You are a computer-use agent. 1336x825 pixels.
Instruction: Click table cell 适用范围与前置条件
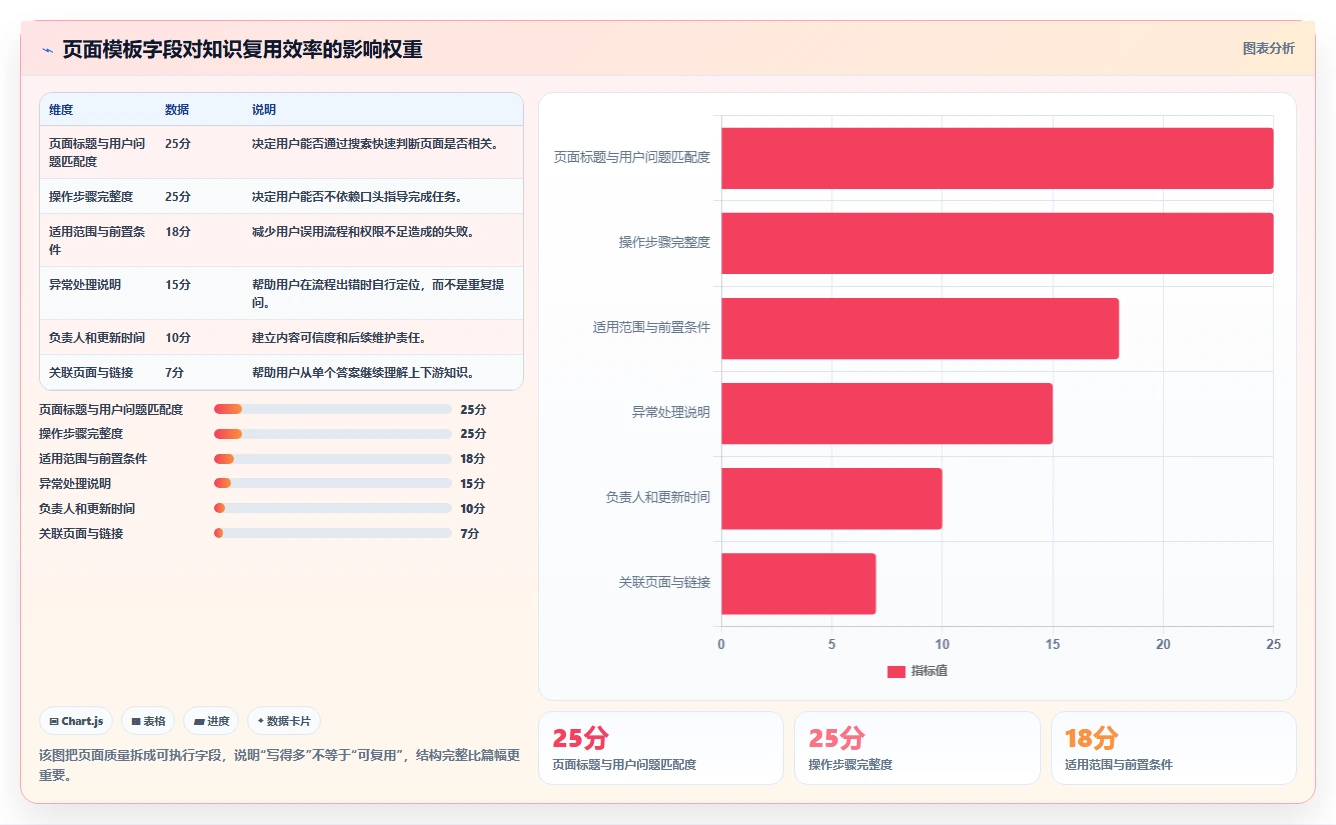pyautogui.click(x=97, y=240)
